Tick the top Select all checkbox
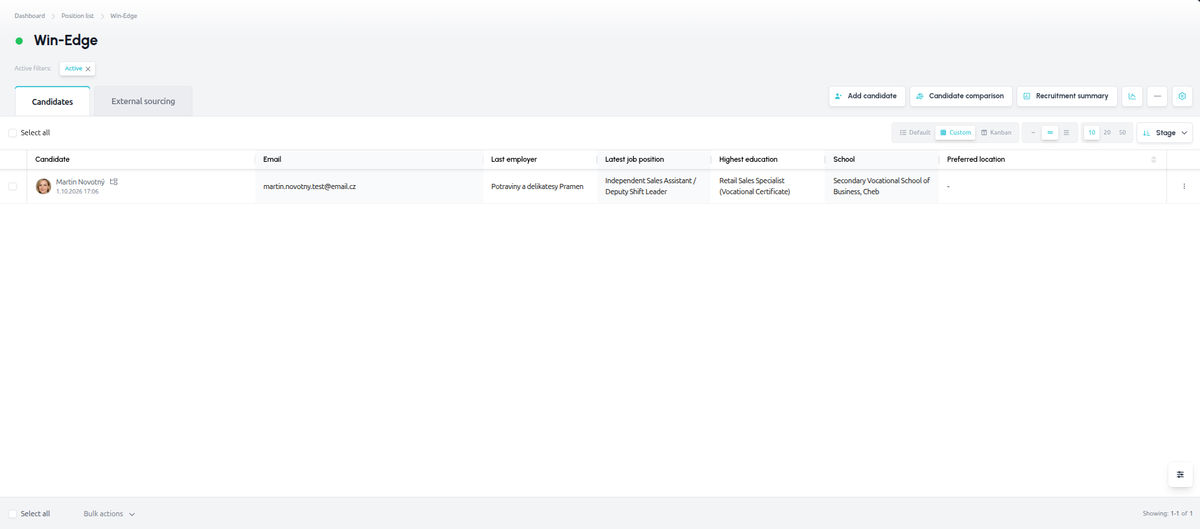The width and height of the screenshot is (1200, 529). click(12, 132)
